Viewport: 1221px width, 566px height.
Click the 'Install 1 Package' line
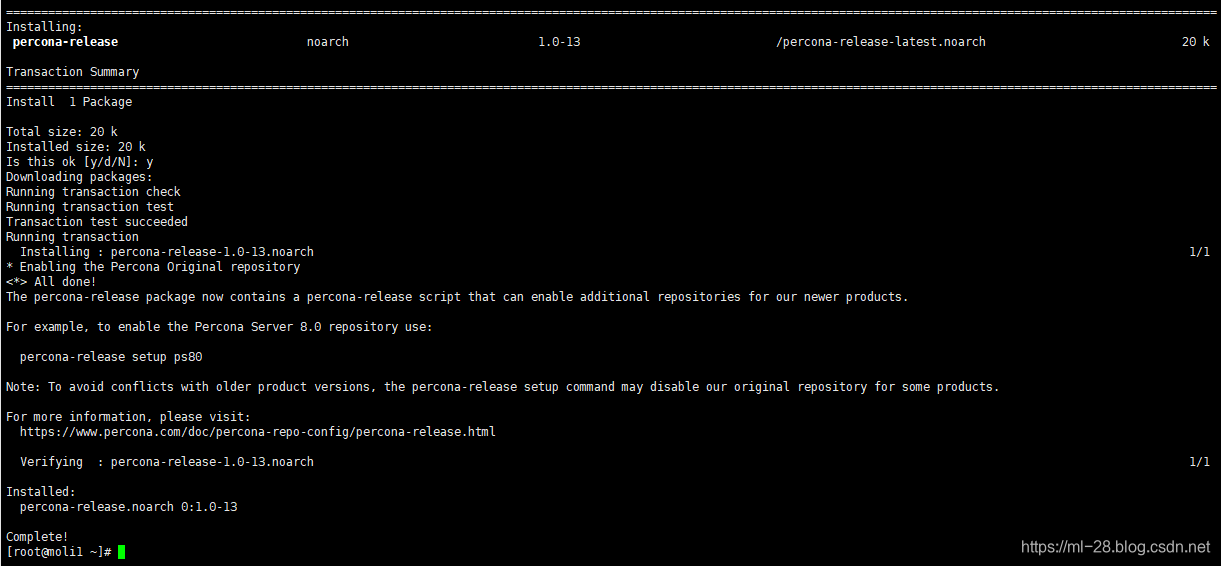pos(69,102)
